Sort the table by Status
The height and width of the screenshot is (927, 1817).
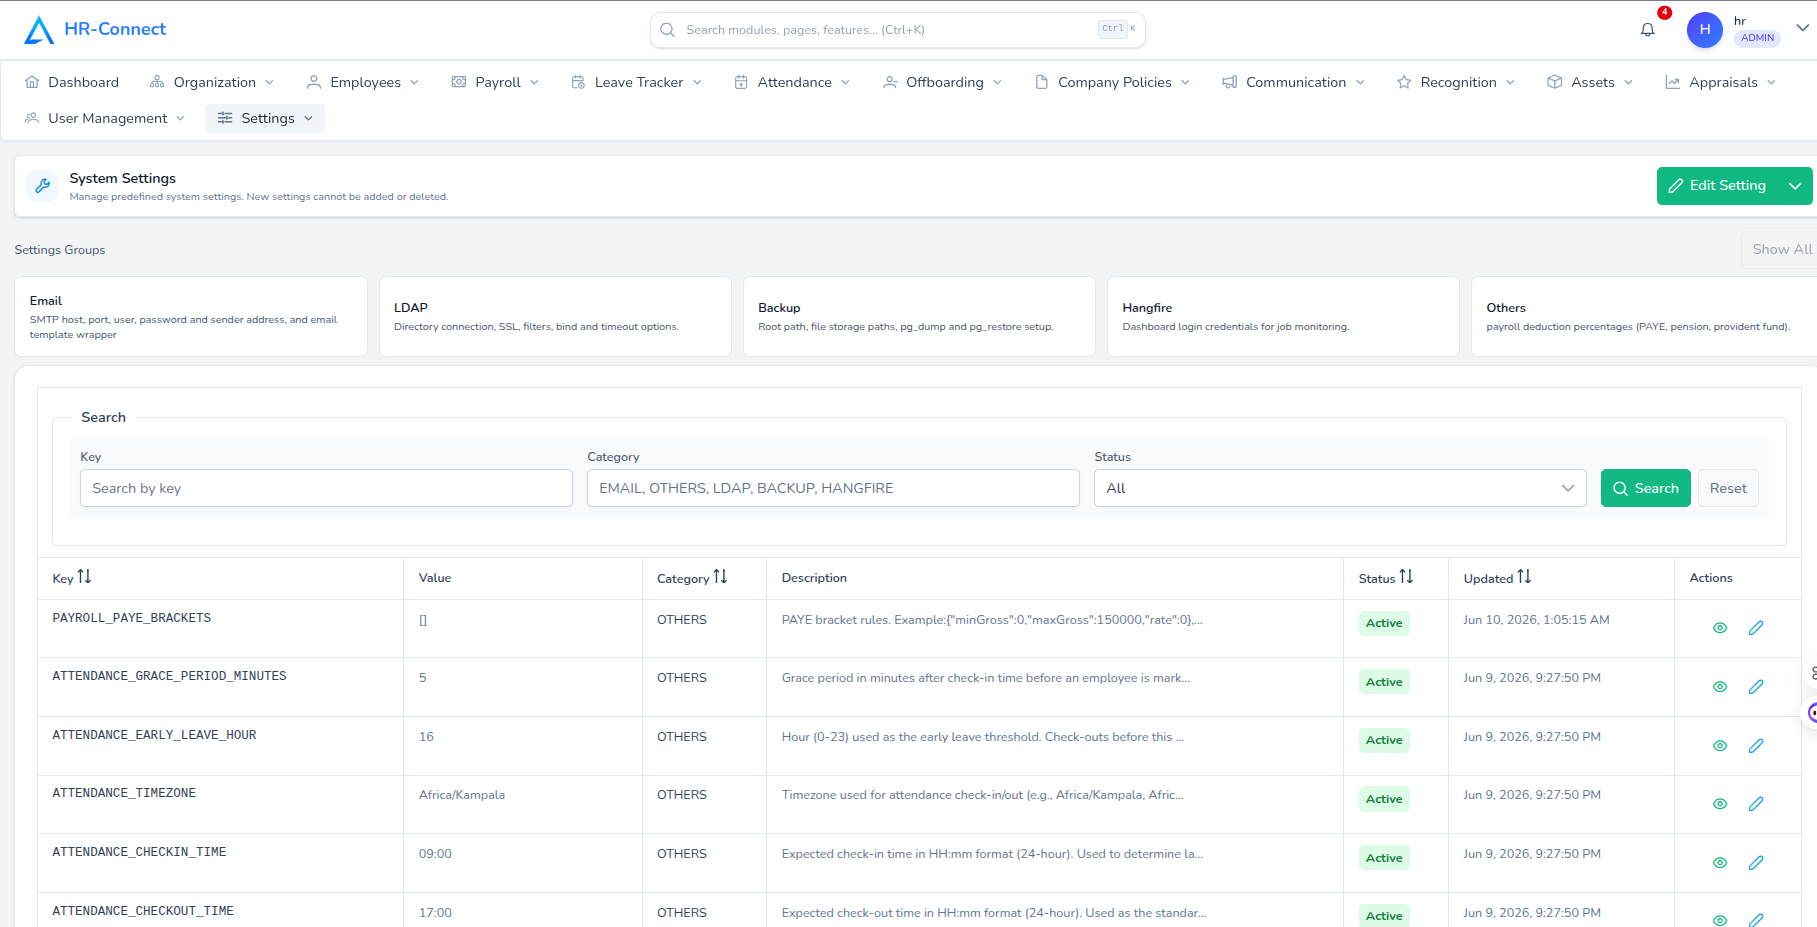[x=1406, y=577]
